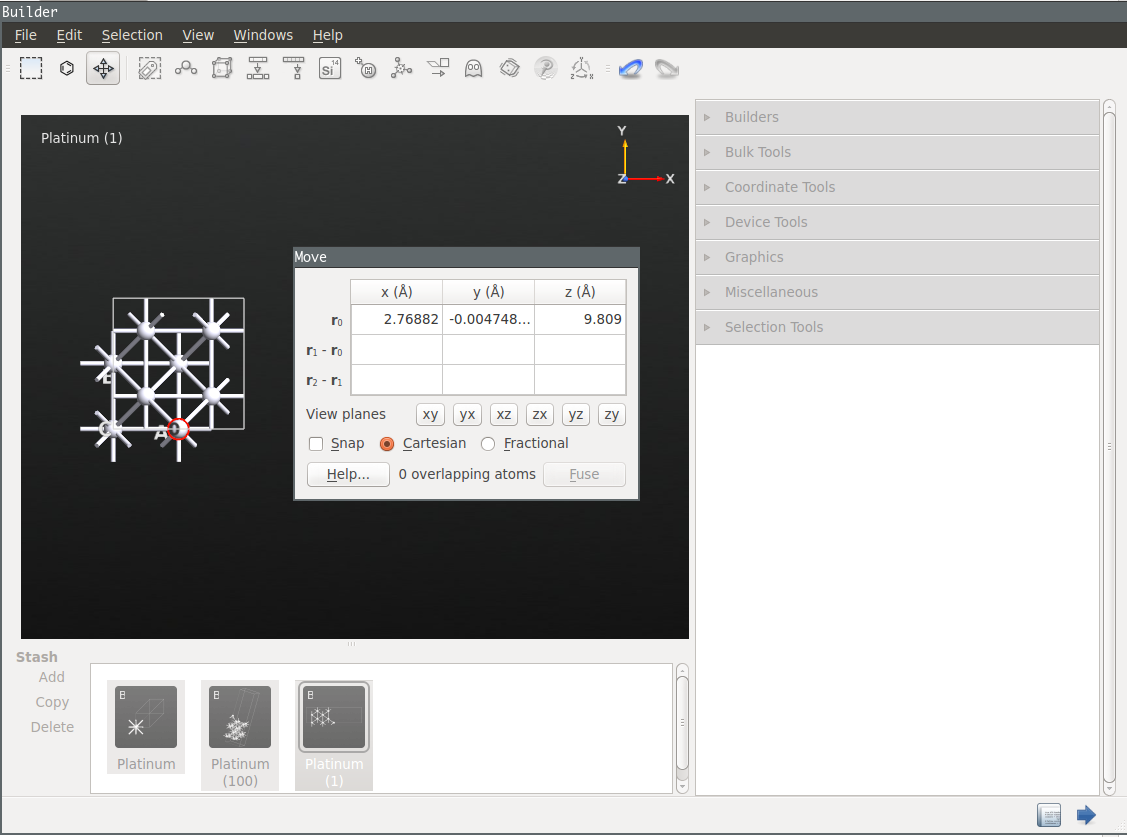The height and width of the screenshot is (837, 1127).
Task: Click the Fuse button
Action: point(584,475)
